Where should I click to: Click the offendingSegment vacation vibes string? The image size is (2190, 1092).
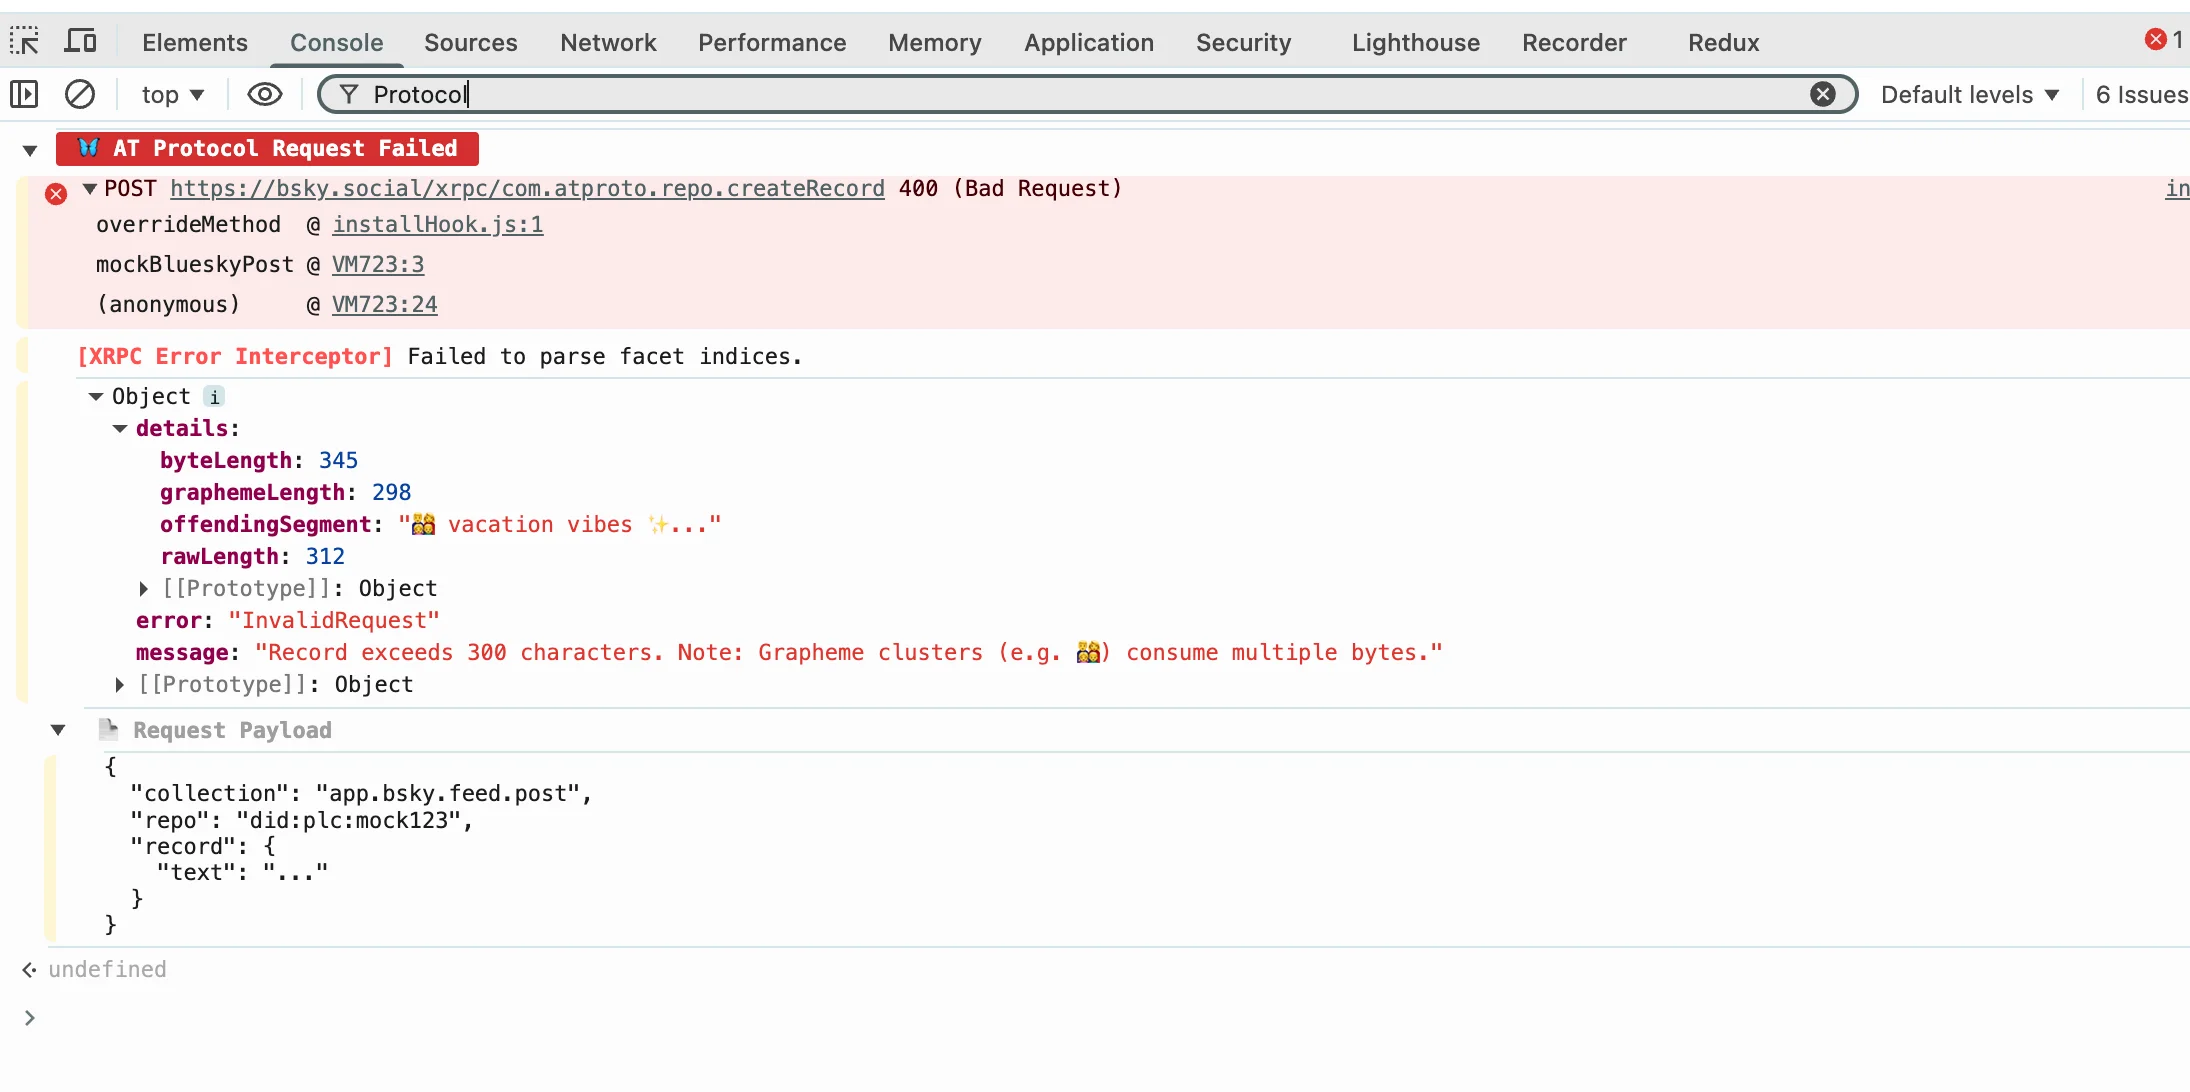[x=559, y=524]
